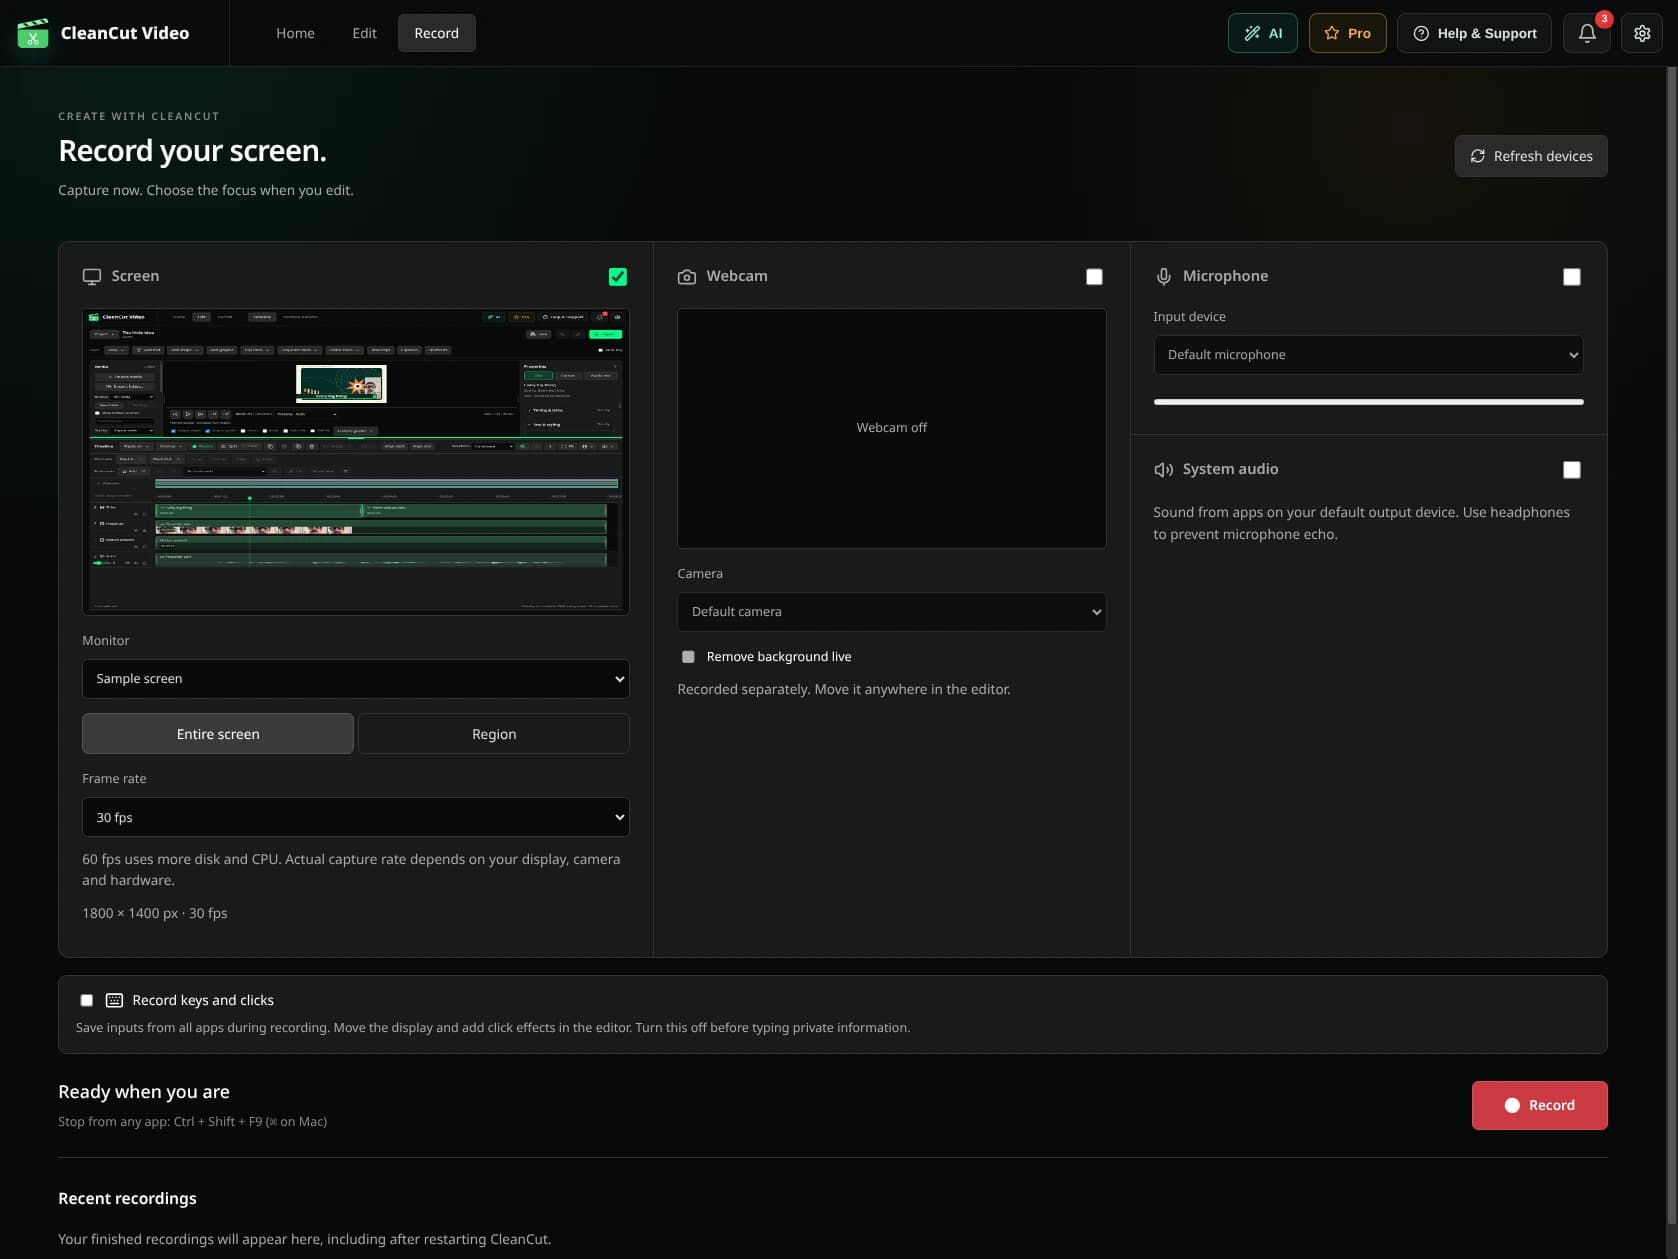Click the red notification count badge
Image resolution: width=1678 pixels, height=1259 pixels.
(x=1604, y=18)
